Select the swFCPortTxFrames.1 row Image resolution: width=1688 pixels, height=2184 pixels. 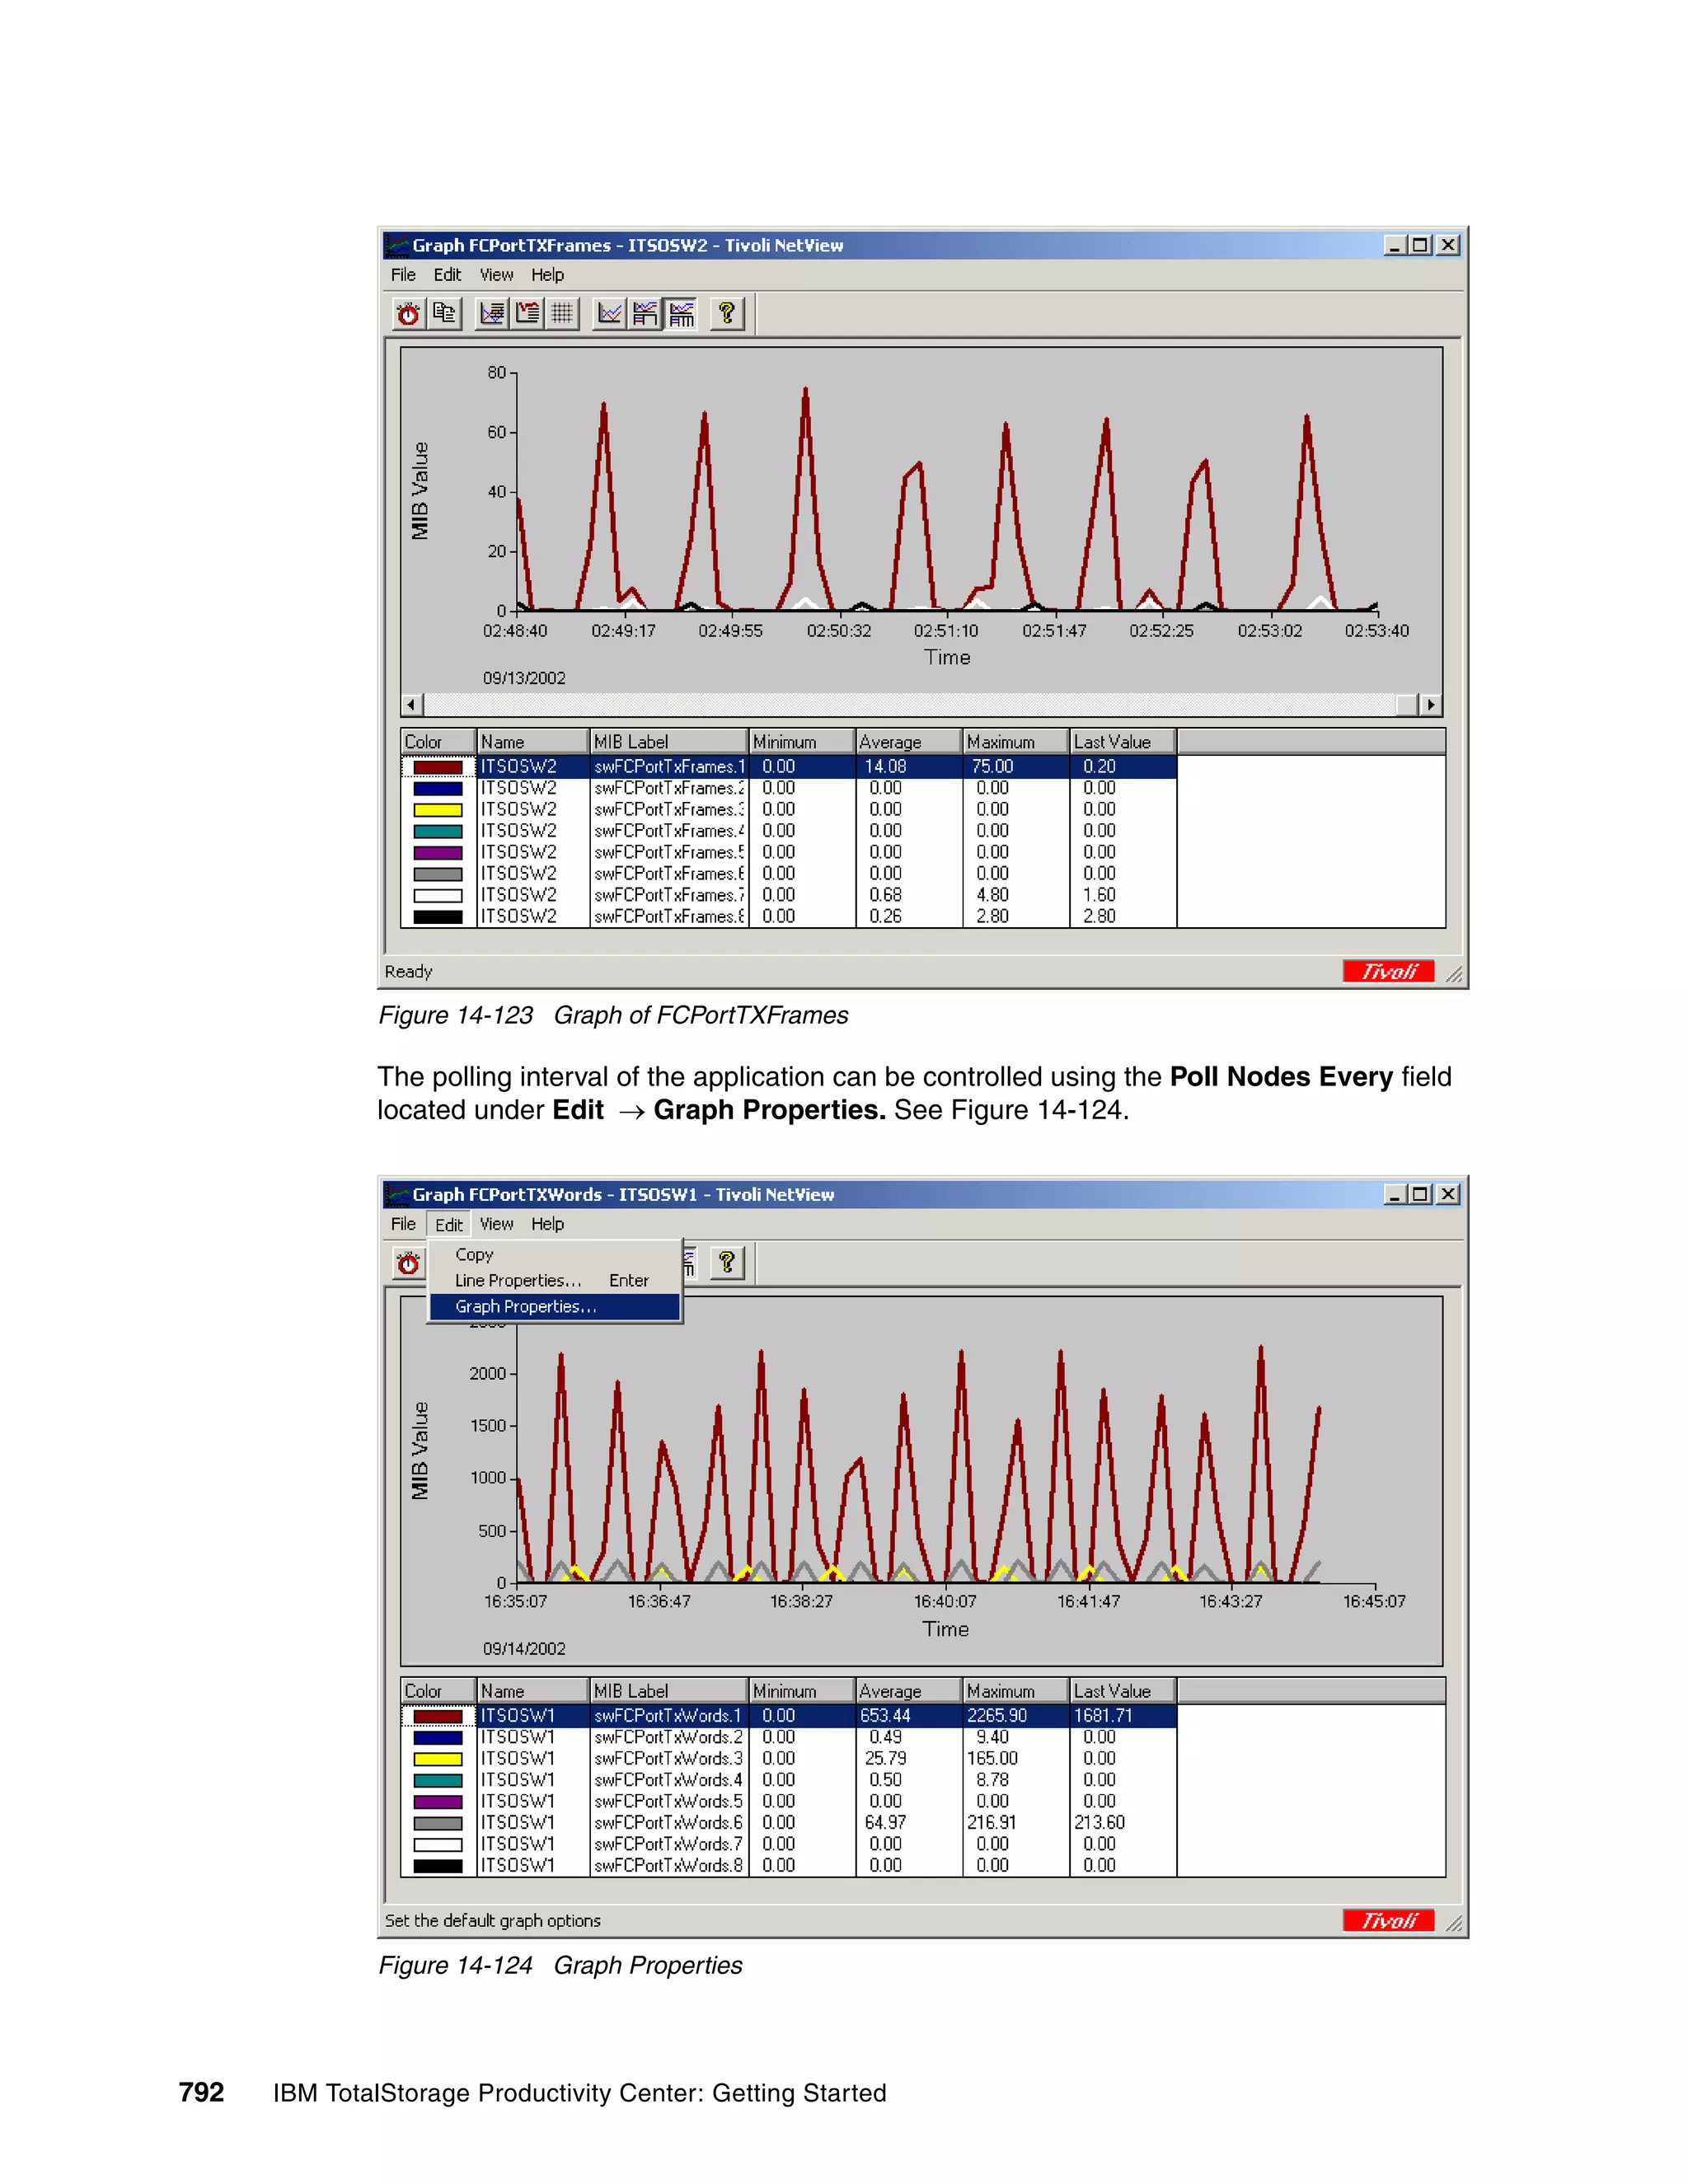[789, 767]
